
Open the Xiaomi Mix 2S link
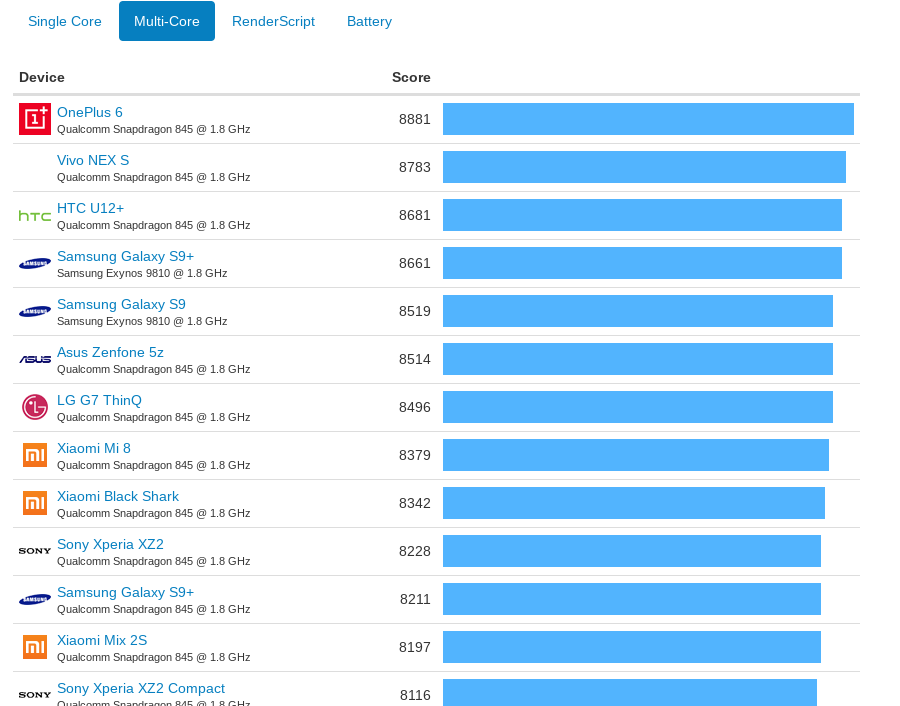[102, 641]
